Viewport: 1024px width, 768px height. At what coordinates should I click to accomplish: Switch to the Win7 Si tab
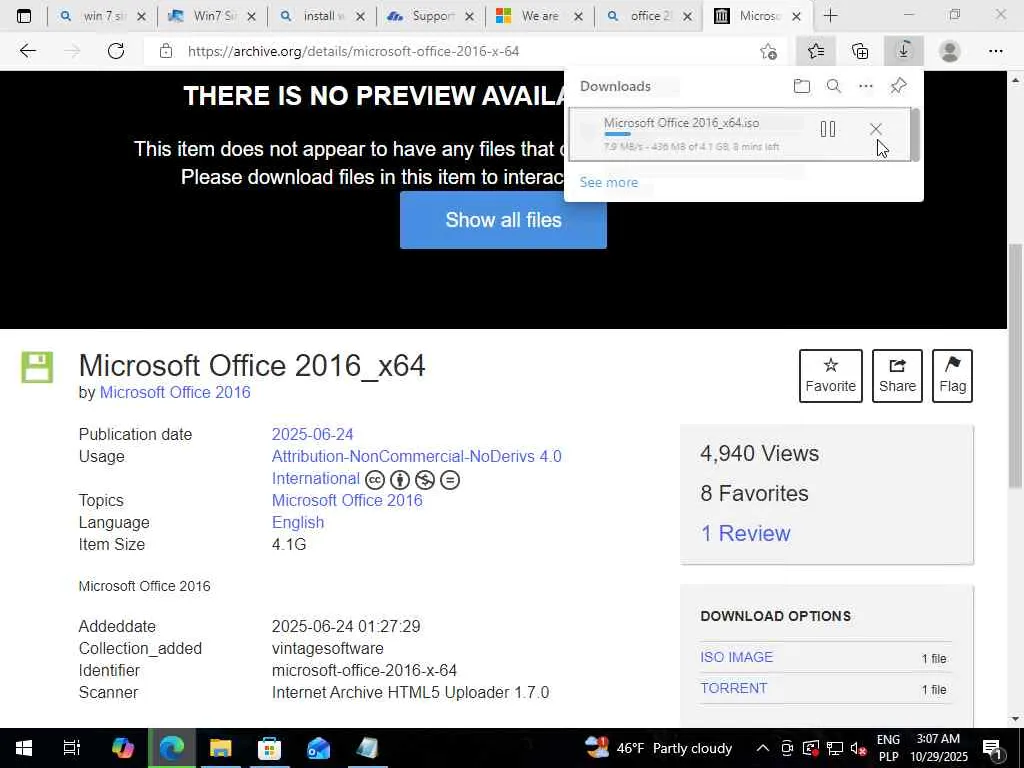point(212,16)
